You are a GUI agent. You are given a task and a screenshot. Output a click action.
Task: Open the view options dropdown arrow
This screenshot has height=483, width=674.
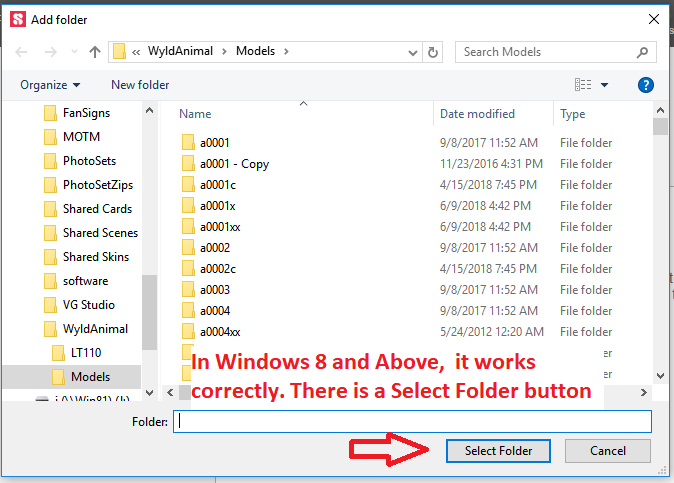tap(604, 85)
